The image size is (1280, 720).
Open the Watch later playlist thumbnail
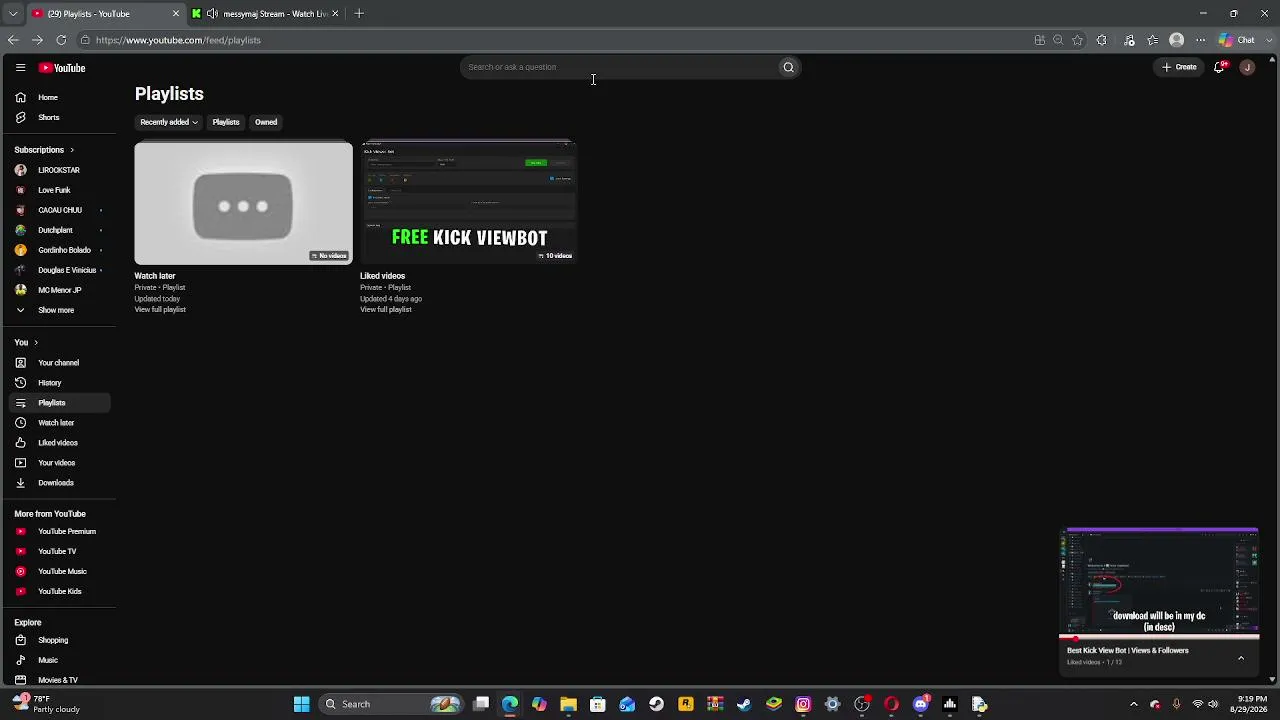(243, 203)
